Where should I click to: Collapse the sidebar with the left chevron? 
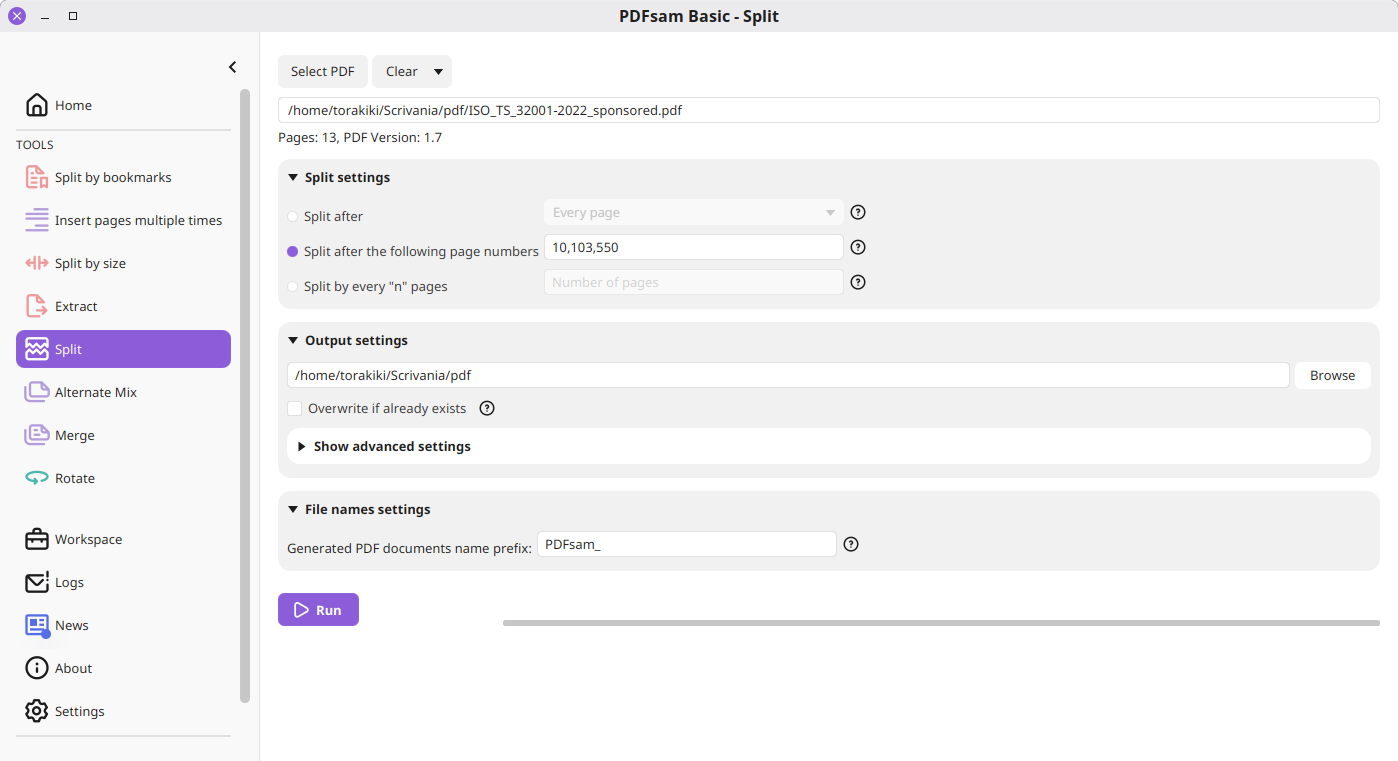pyautogui.click(x=232, y=67)
